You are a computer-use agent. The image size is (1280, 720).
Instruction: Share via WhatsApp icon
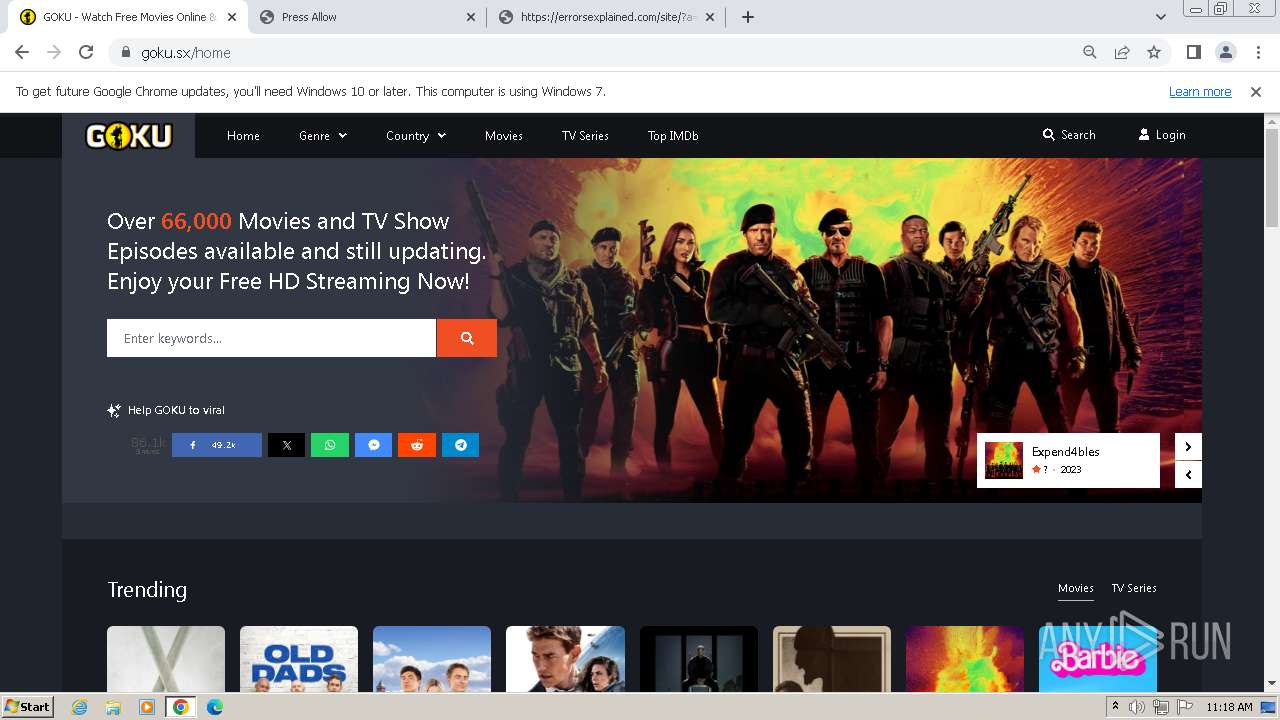click(330, 445)
